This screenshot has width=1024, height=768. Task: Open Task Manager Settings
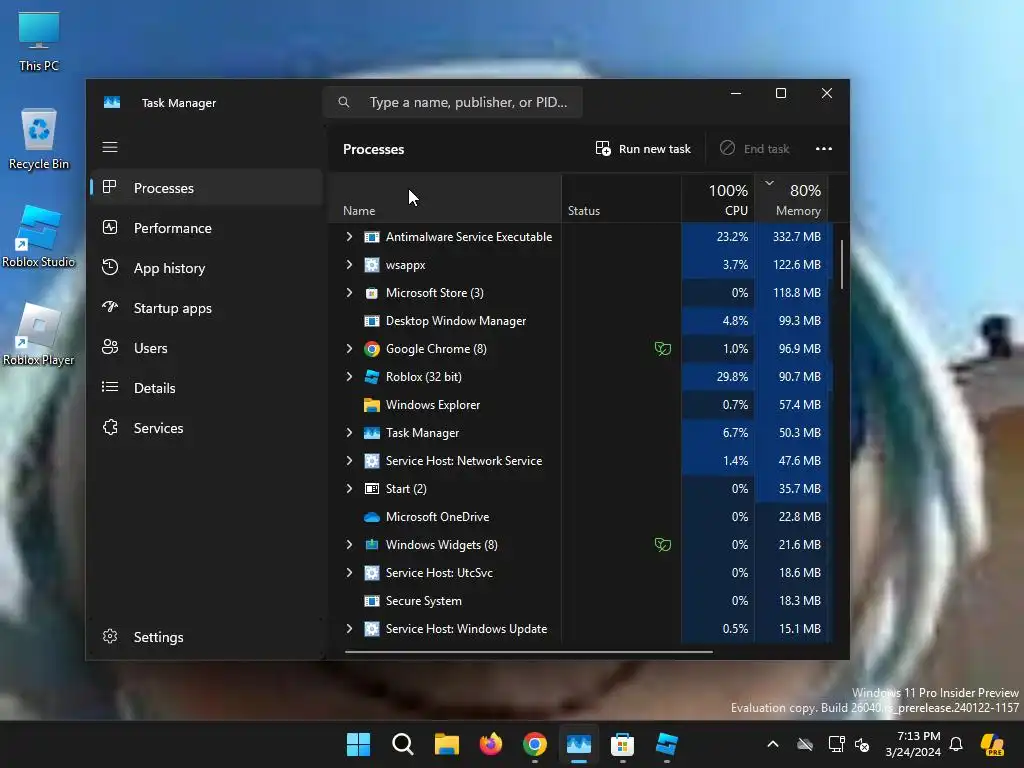(206, 637)
